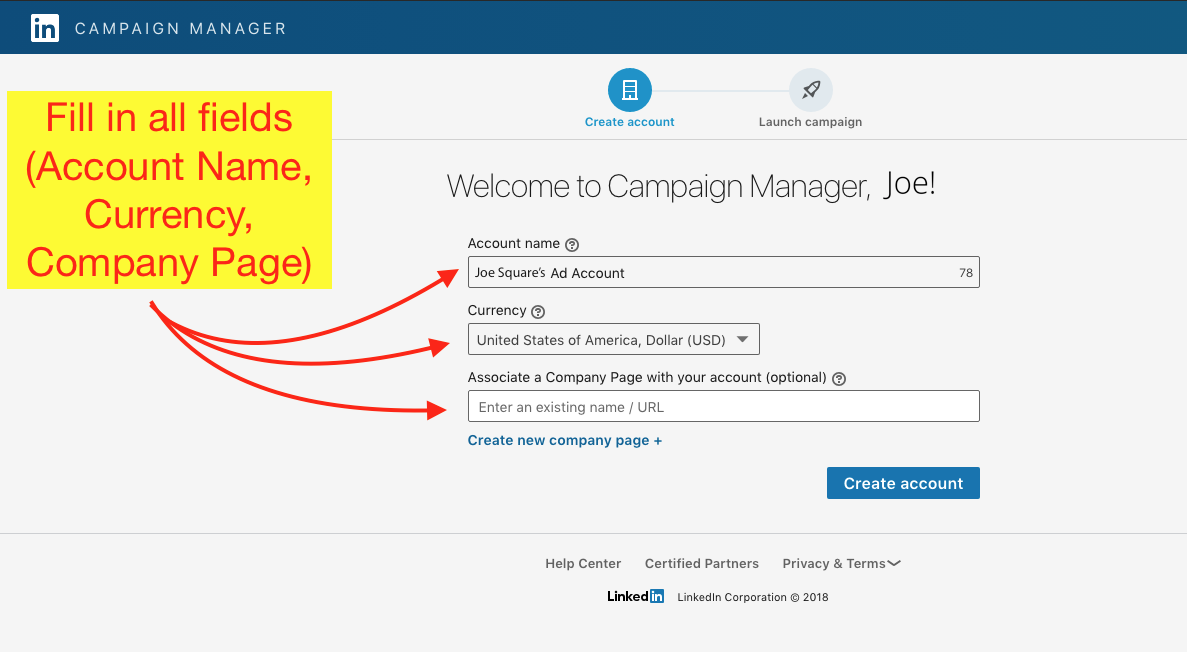Open the Help Center link
The image size is (1187, 652).
pos(583,563)
